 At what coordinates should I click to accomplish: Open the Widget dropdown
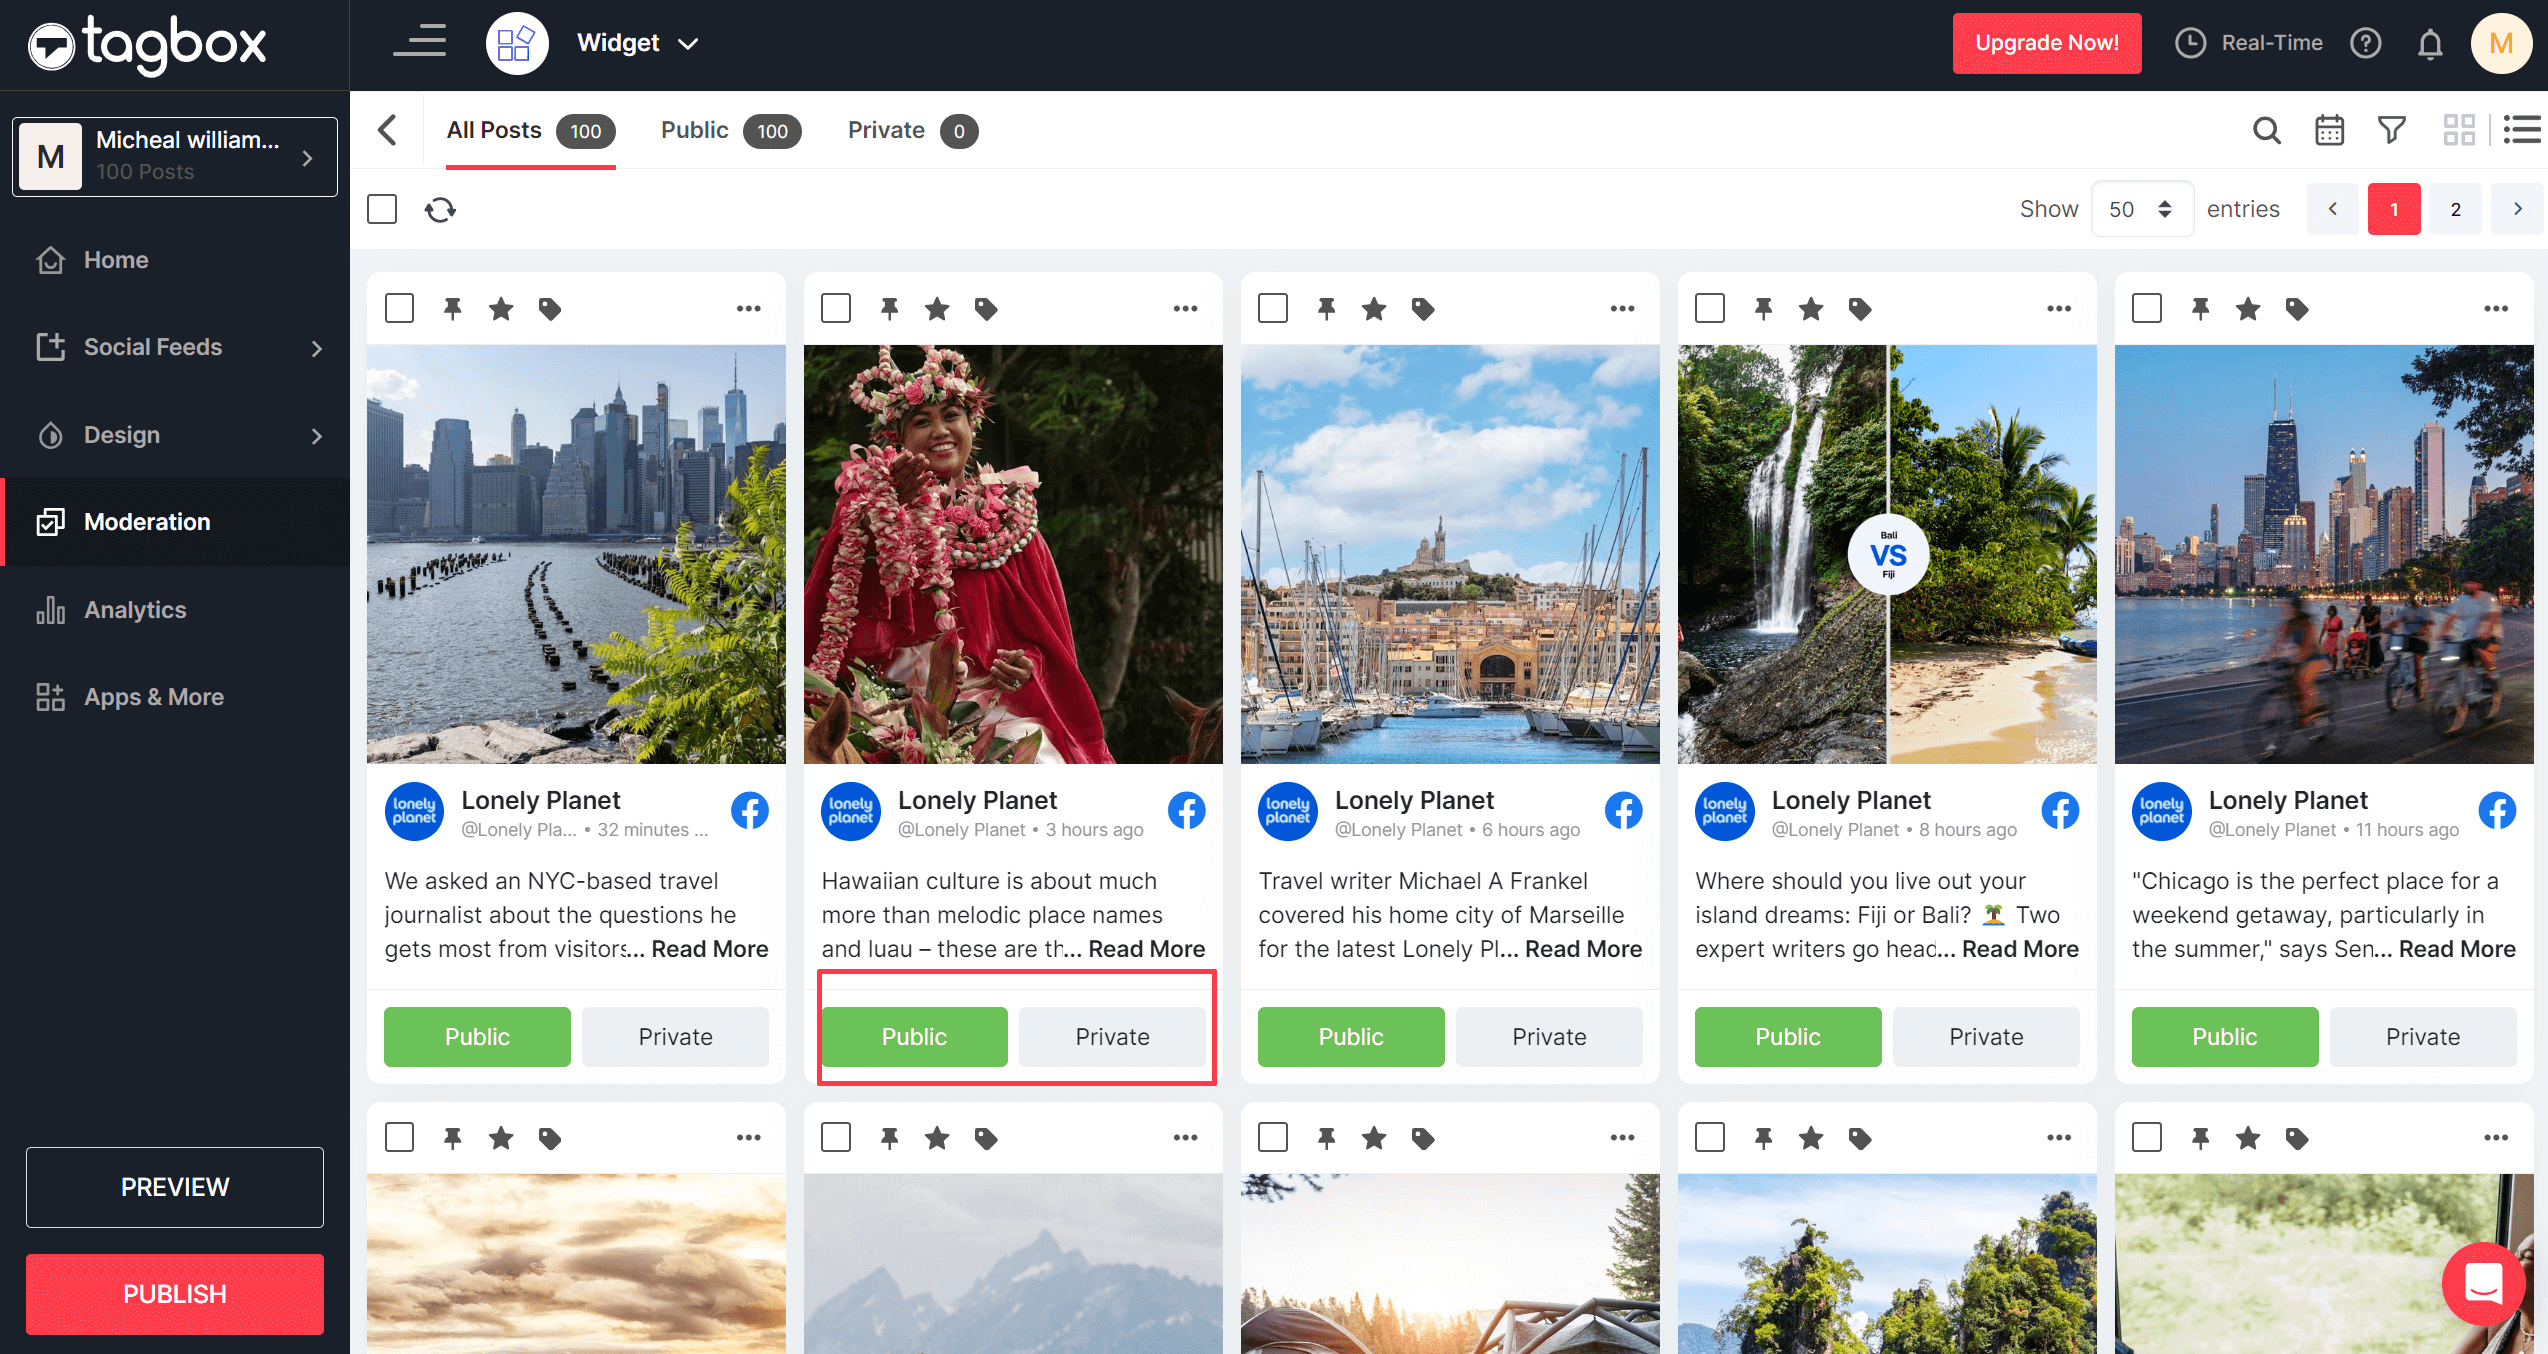[637, 43]
